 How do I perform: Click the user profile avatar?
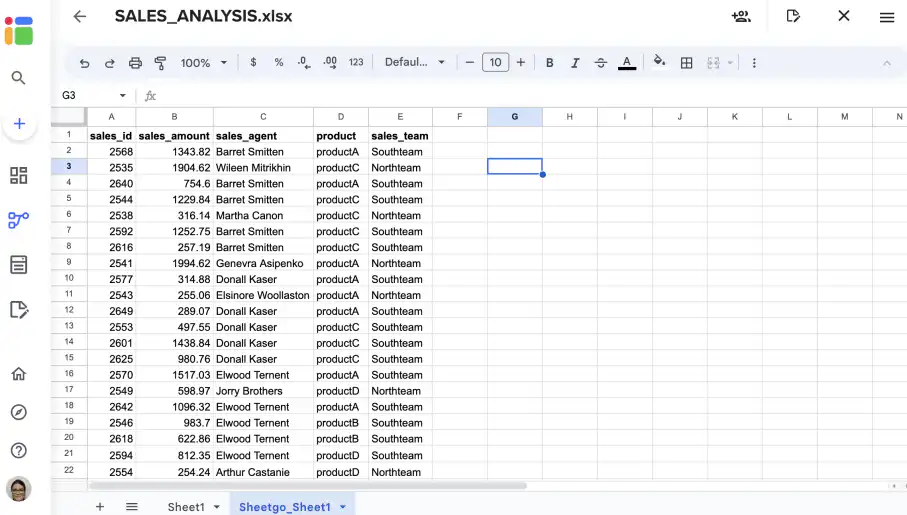(x=19, y=489)
